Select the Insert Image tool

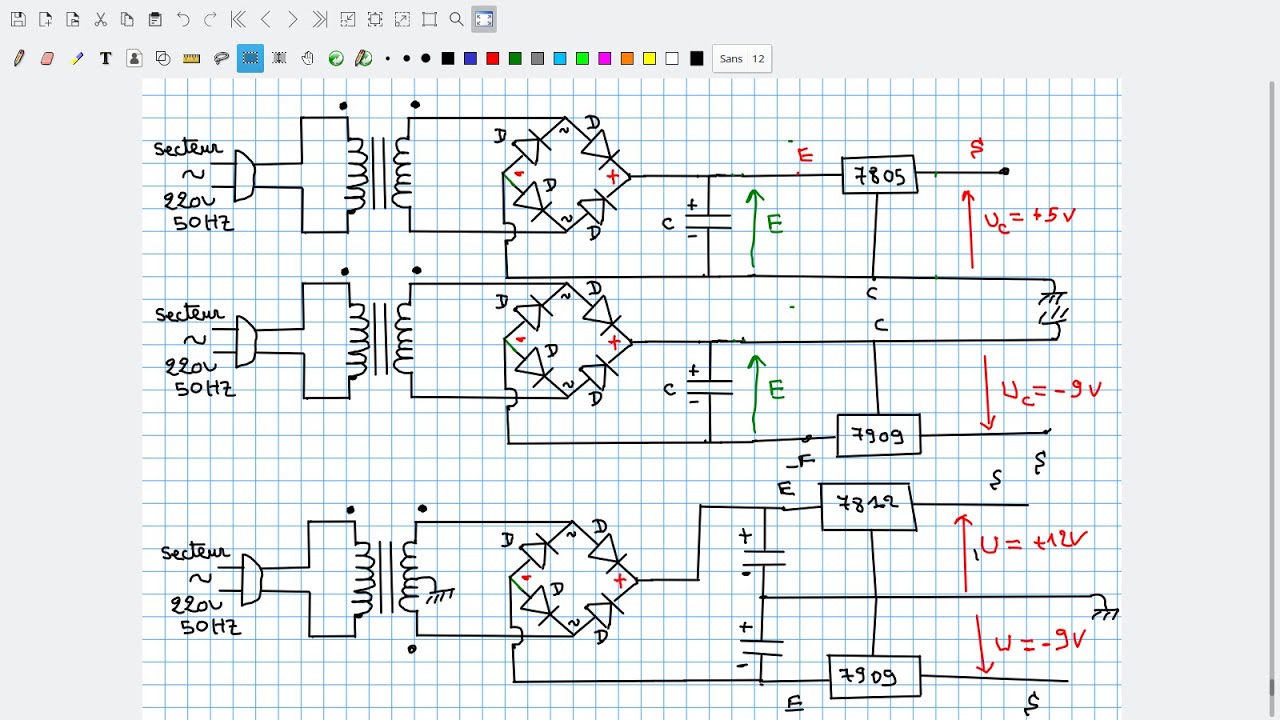coord(134,58)
